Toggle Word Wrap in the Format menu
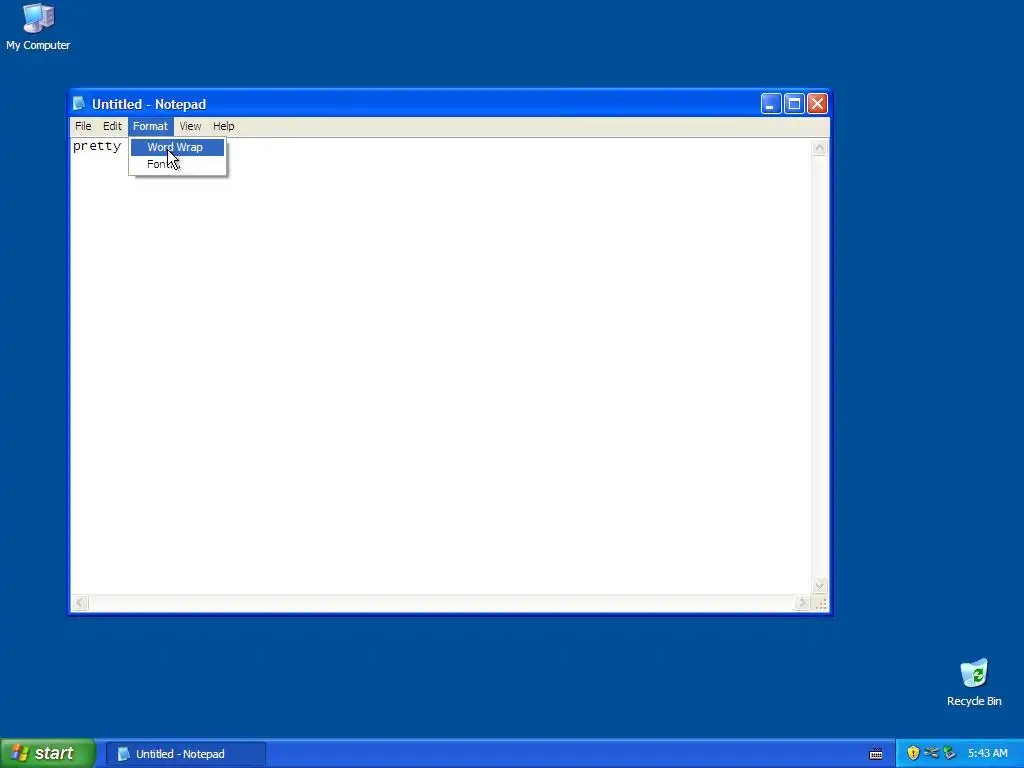This screenshot has height=768, width=1024. (x=178, y=147)
